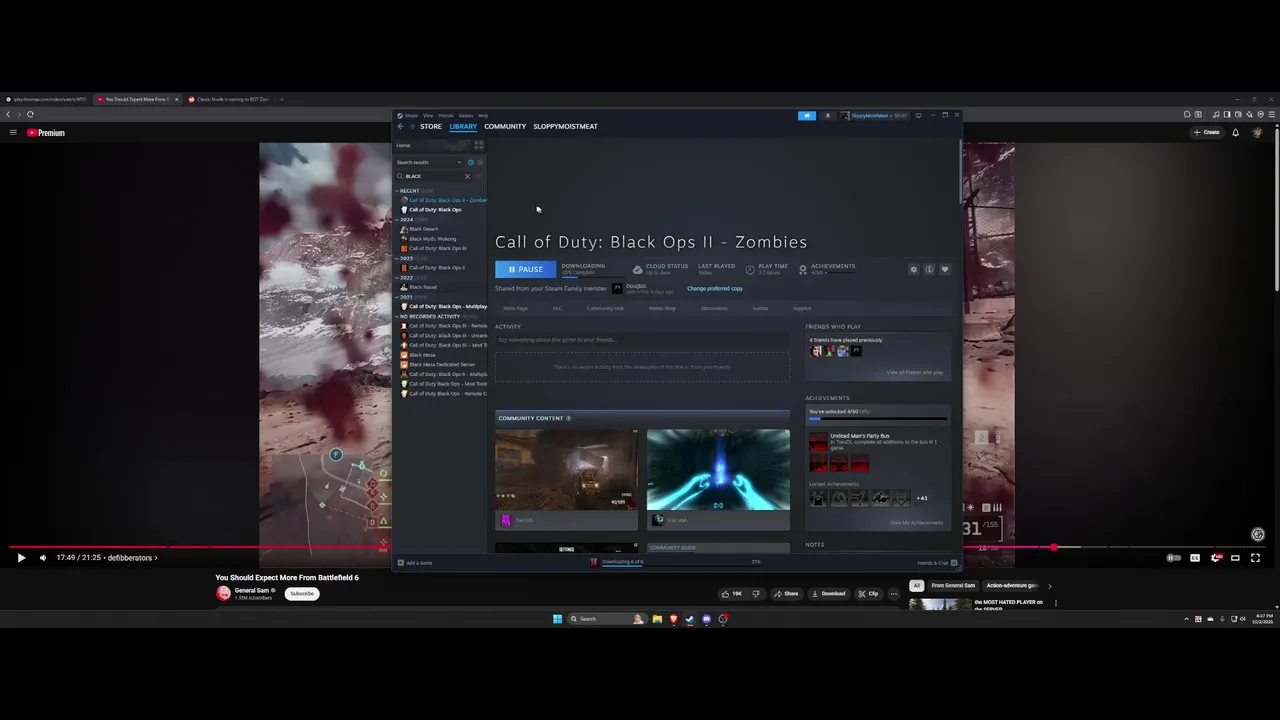Click the recent clock filter icon
This screenshot has width=1280, height=720.
pyautogui.click(x=470, y=162)
